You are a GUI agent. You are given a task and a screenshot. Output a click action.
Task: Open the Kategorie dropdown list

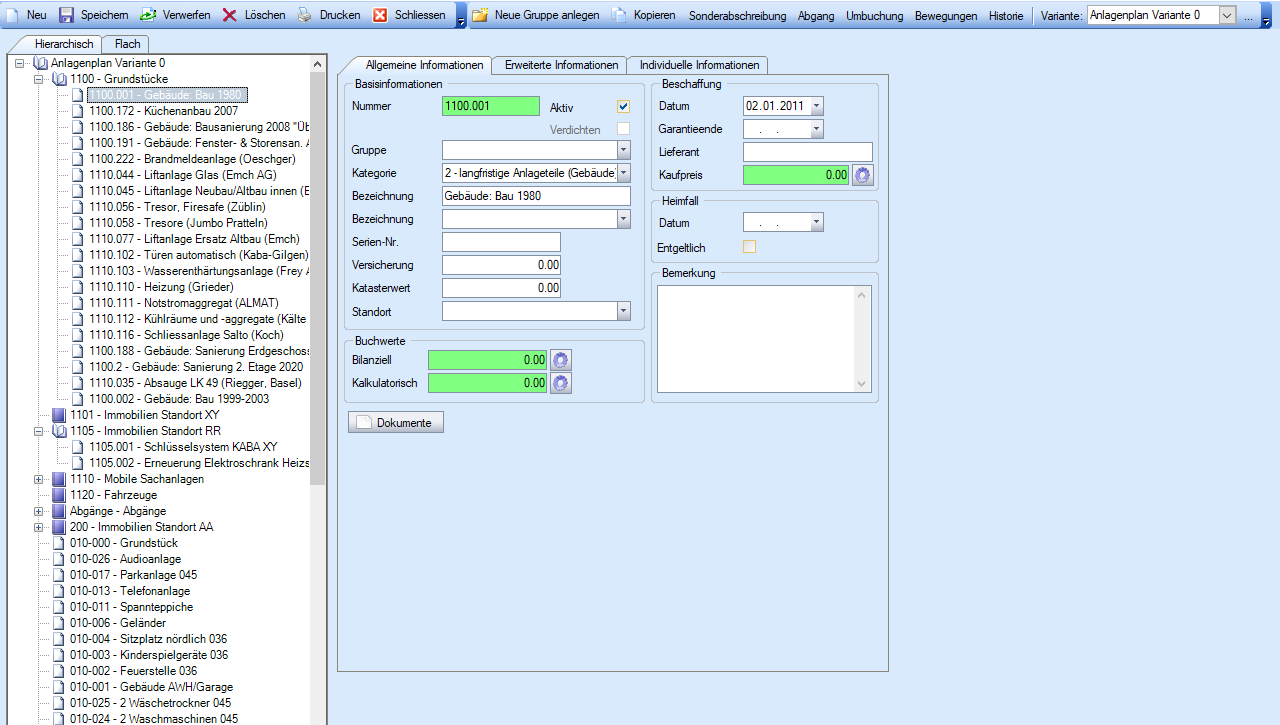click(624, 173)
